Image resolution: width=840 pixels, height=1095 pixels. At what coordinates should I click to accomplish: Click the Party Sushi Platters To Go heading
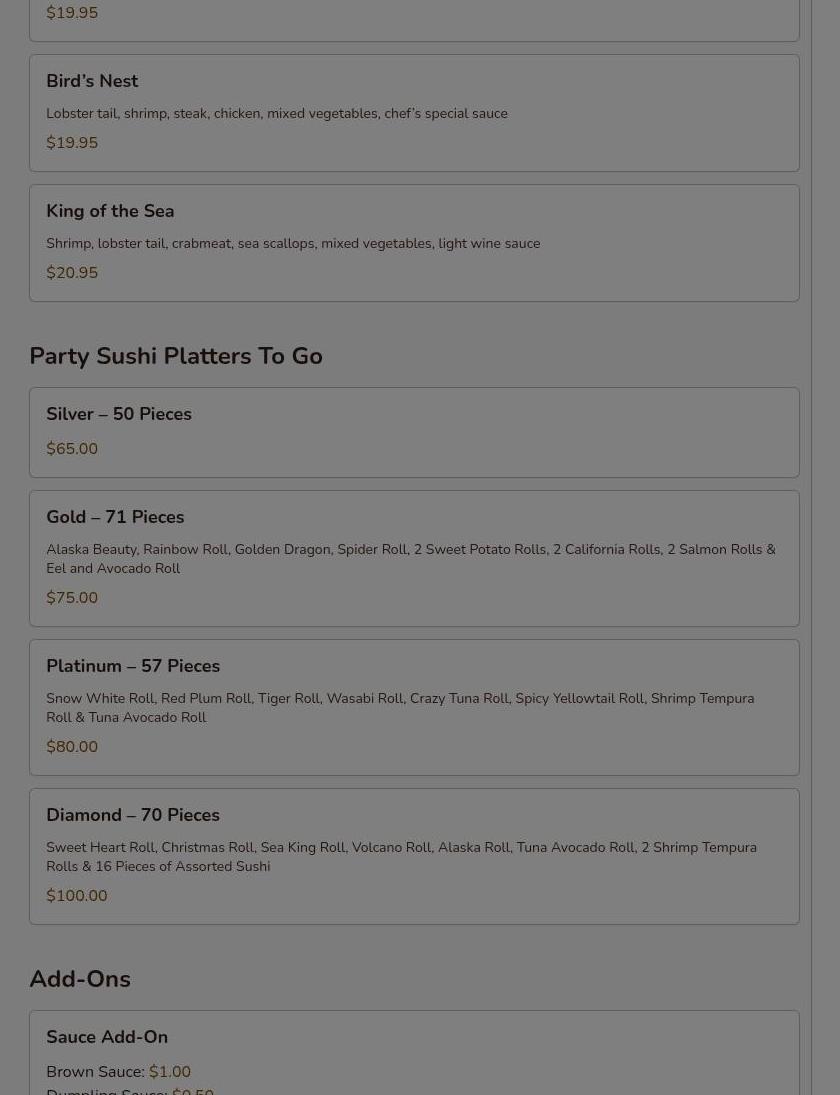tap(176, 356)
